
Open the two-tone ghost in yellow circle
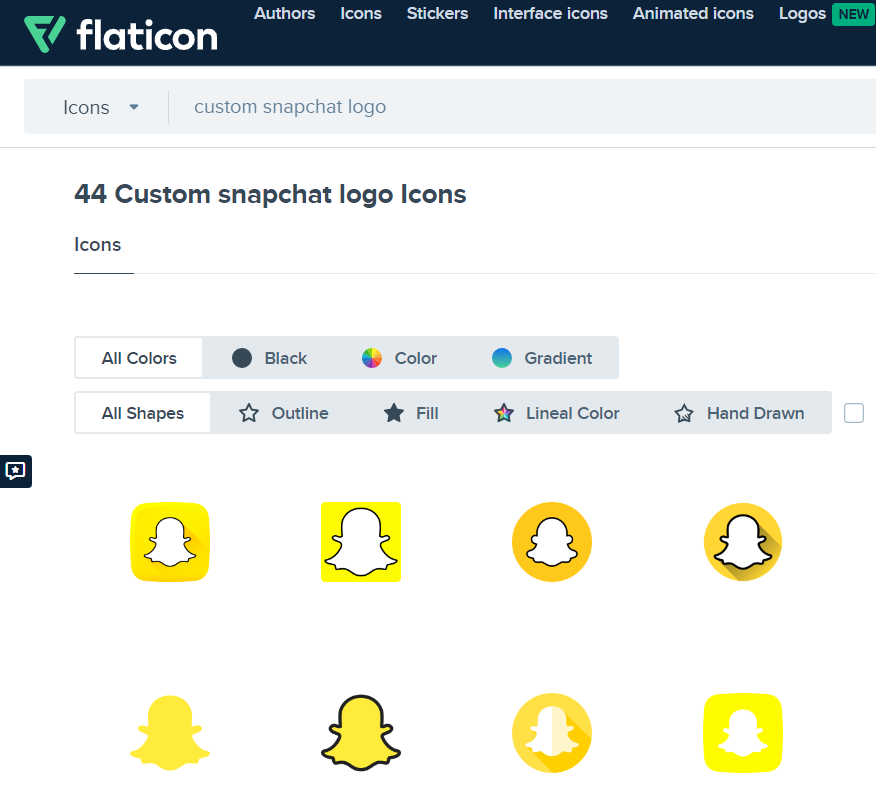coord(552,733)
